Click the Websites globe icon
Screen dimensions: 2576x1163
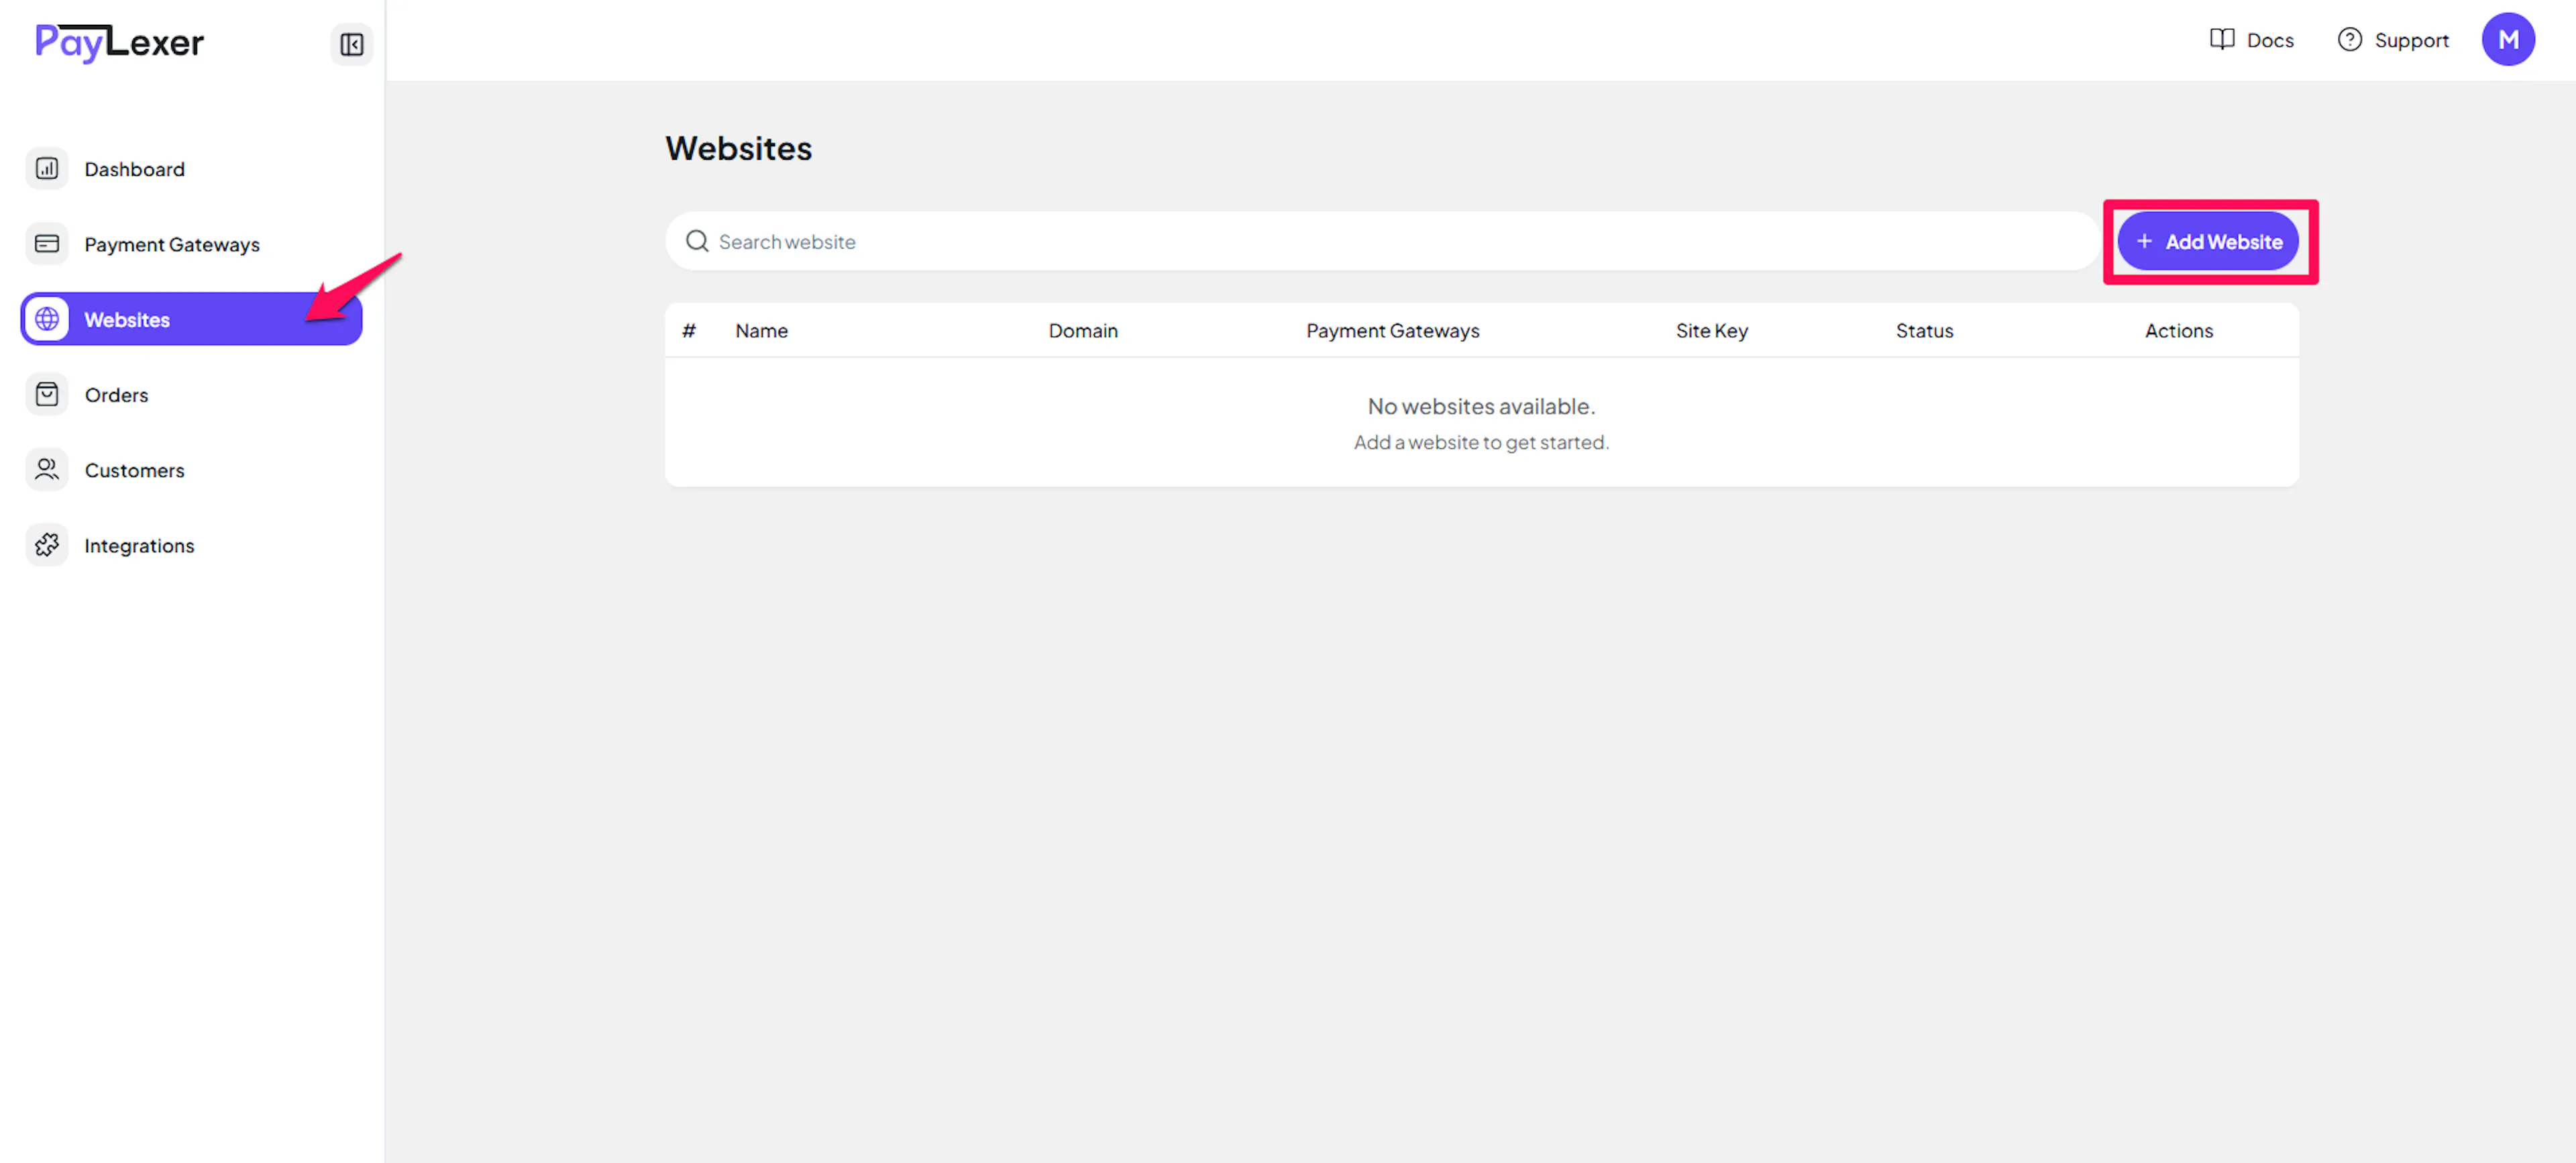tap(47, 319)
